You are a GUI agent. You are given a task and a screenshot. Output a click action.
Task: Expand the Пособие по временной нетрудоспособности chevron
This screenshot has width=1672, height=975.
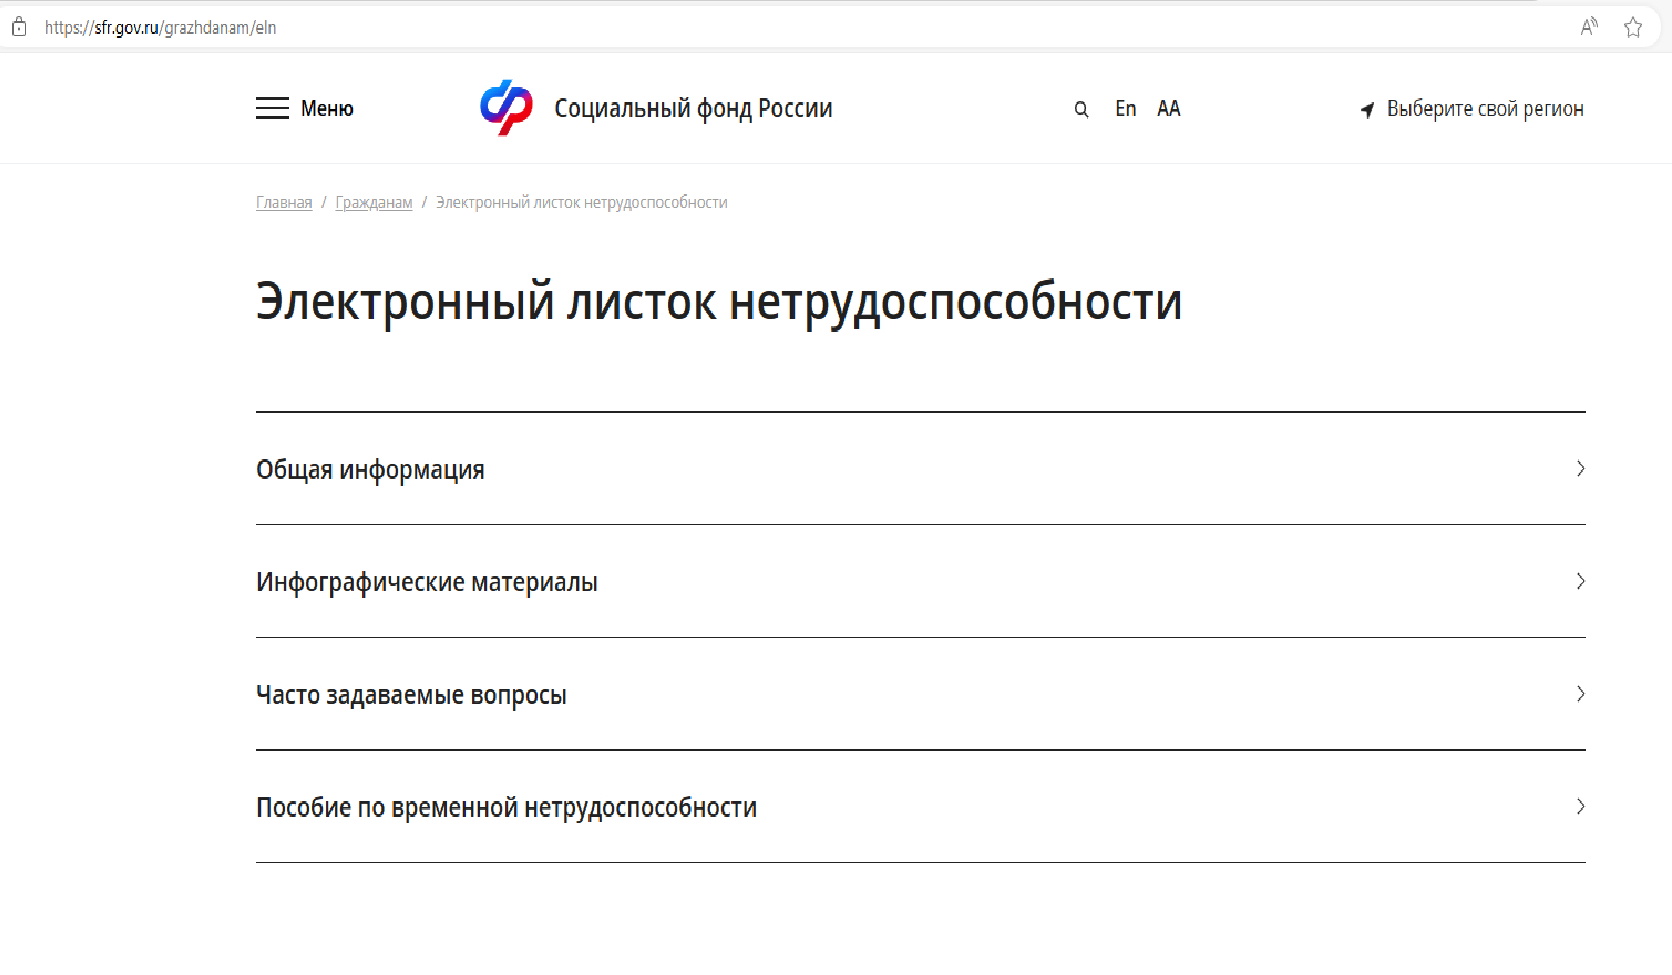pyautogui.click(x=1580, y=806)
